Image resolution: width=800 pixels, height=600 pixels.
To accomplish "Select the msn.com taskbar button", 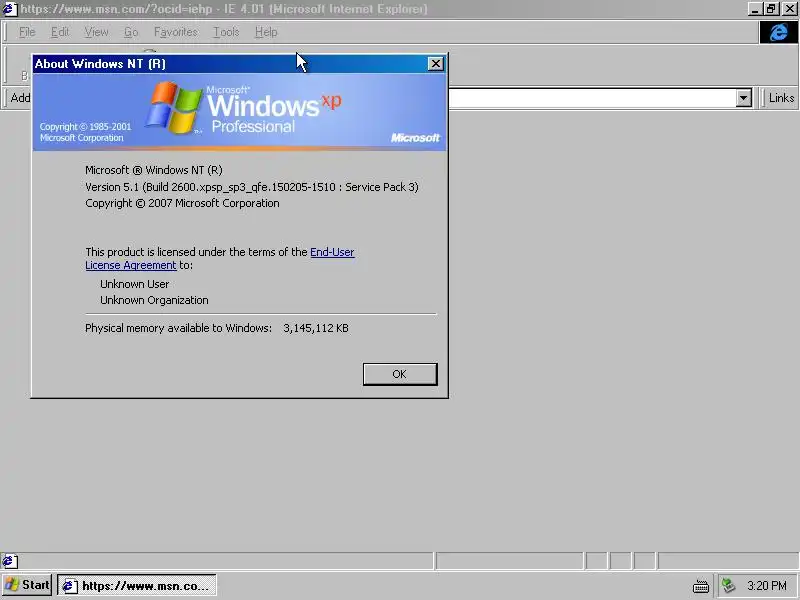I will coord(137,585).
